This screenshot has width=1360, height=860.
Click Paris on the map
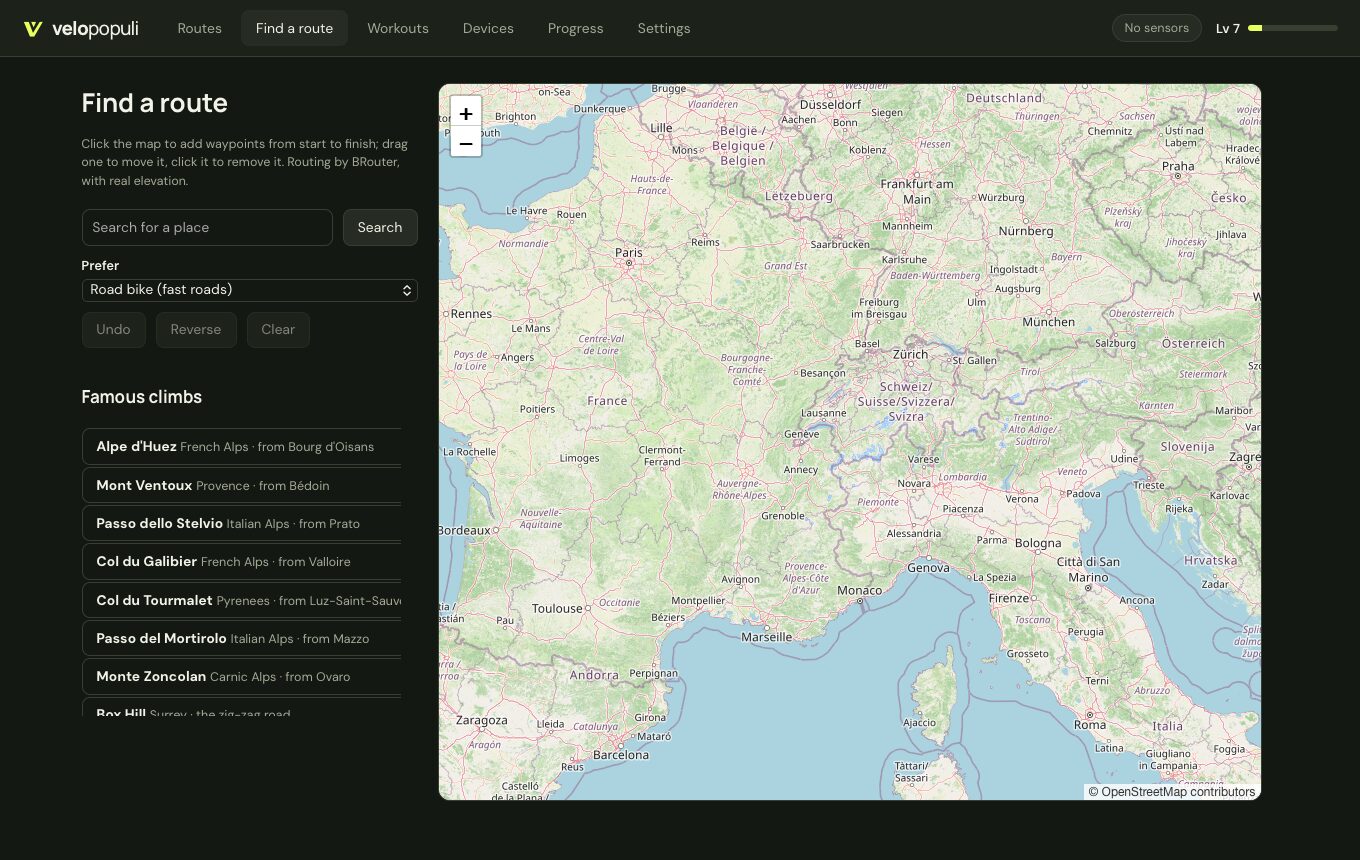(x=629, y=253)
